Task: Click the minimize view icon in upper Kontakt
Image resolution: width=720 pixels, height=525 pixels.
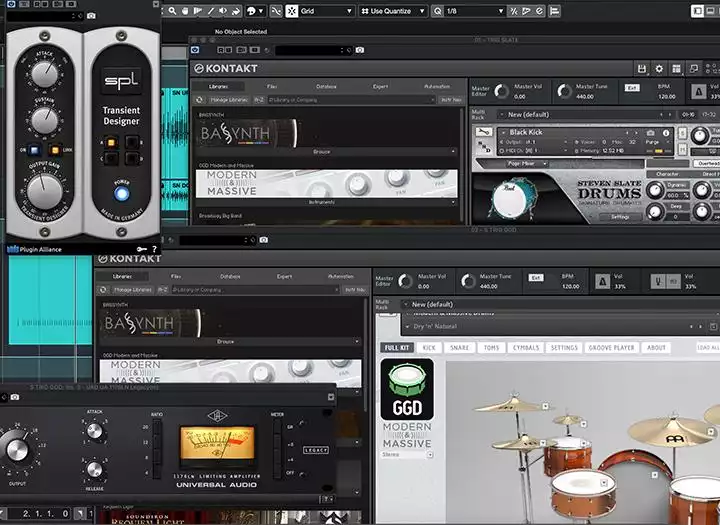Action: (x=694, y=69)
